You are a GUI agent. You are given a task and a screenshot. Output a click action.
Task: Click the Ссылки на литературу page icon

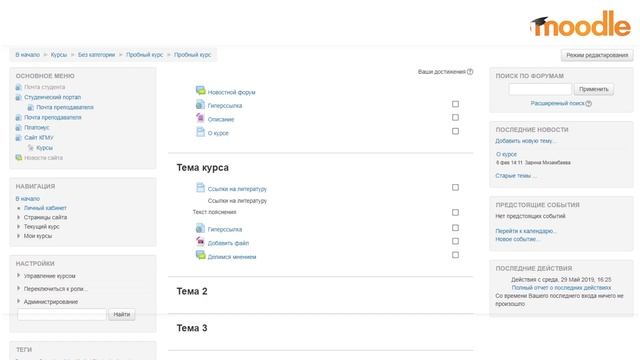click(x=200, y=188)
